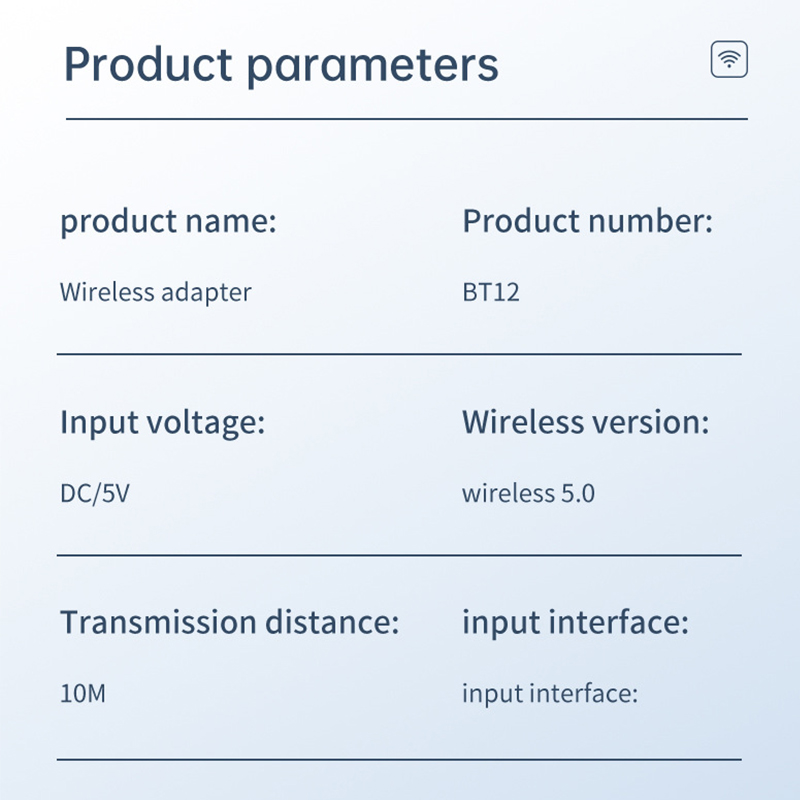Select the Product number label
This screenshot has width=800, height=800.
pyautogui.click(x=587, y=221)
